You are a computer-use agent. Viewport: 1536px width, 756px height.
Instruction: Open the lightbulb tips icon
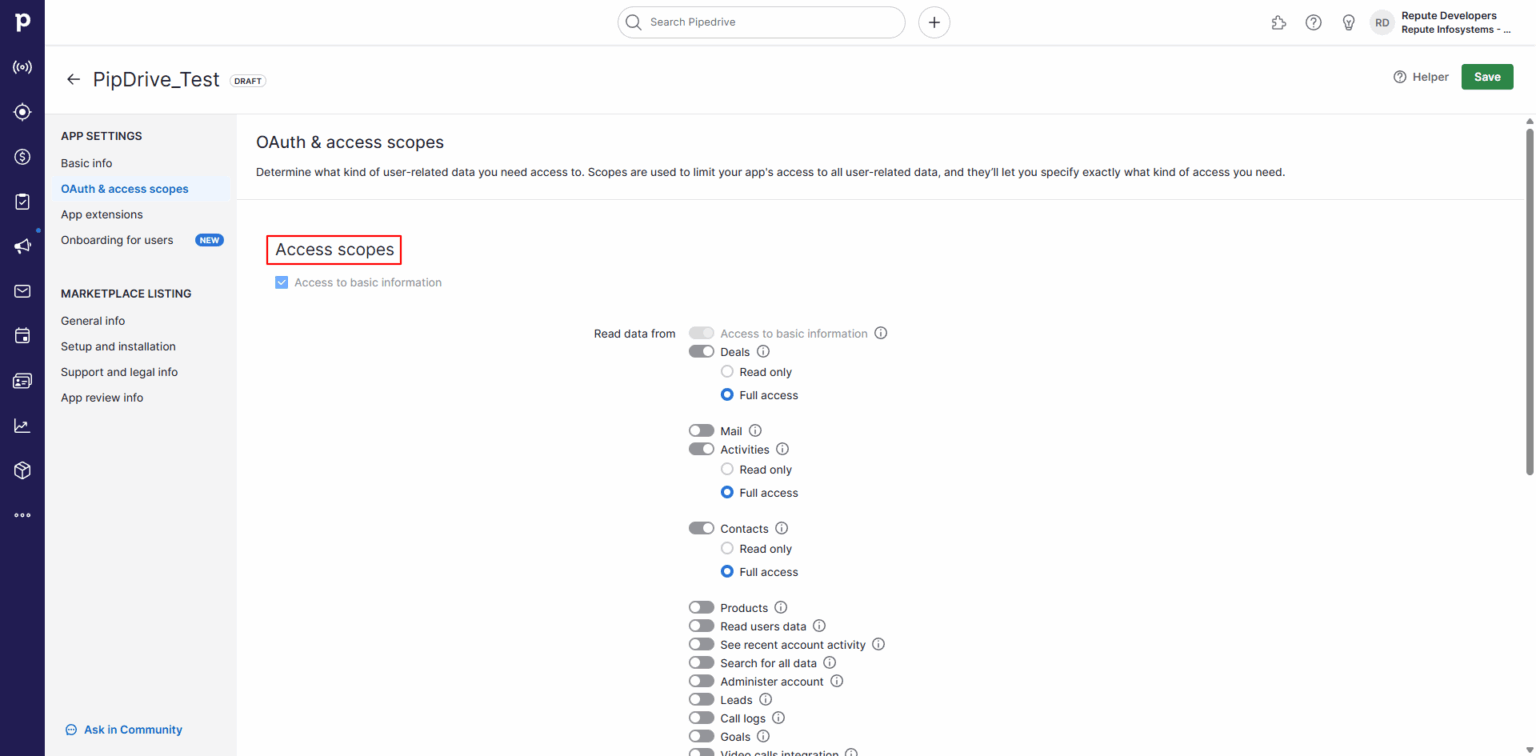coord(1348,22)
